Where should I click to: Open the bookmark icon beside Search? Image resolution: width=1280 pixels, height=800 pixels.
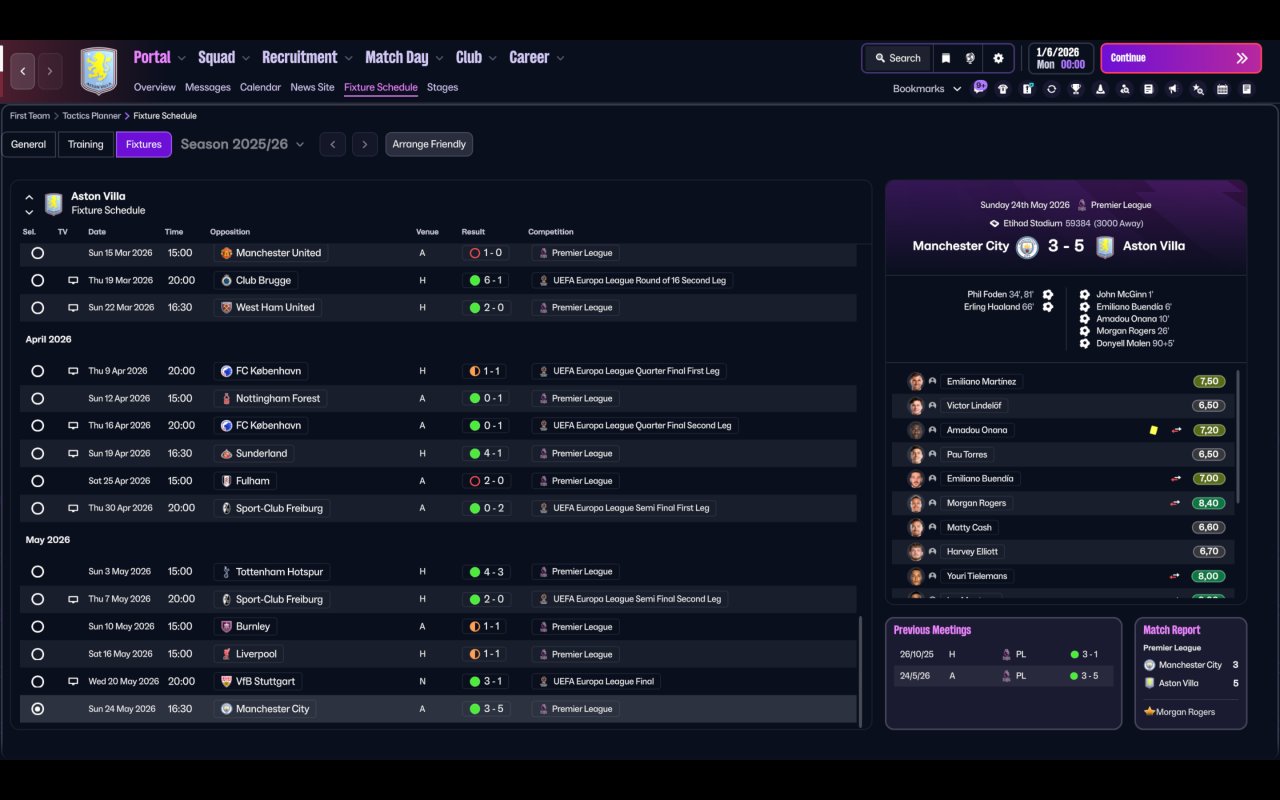tap(945, 58)
